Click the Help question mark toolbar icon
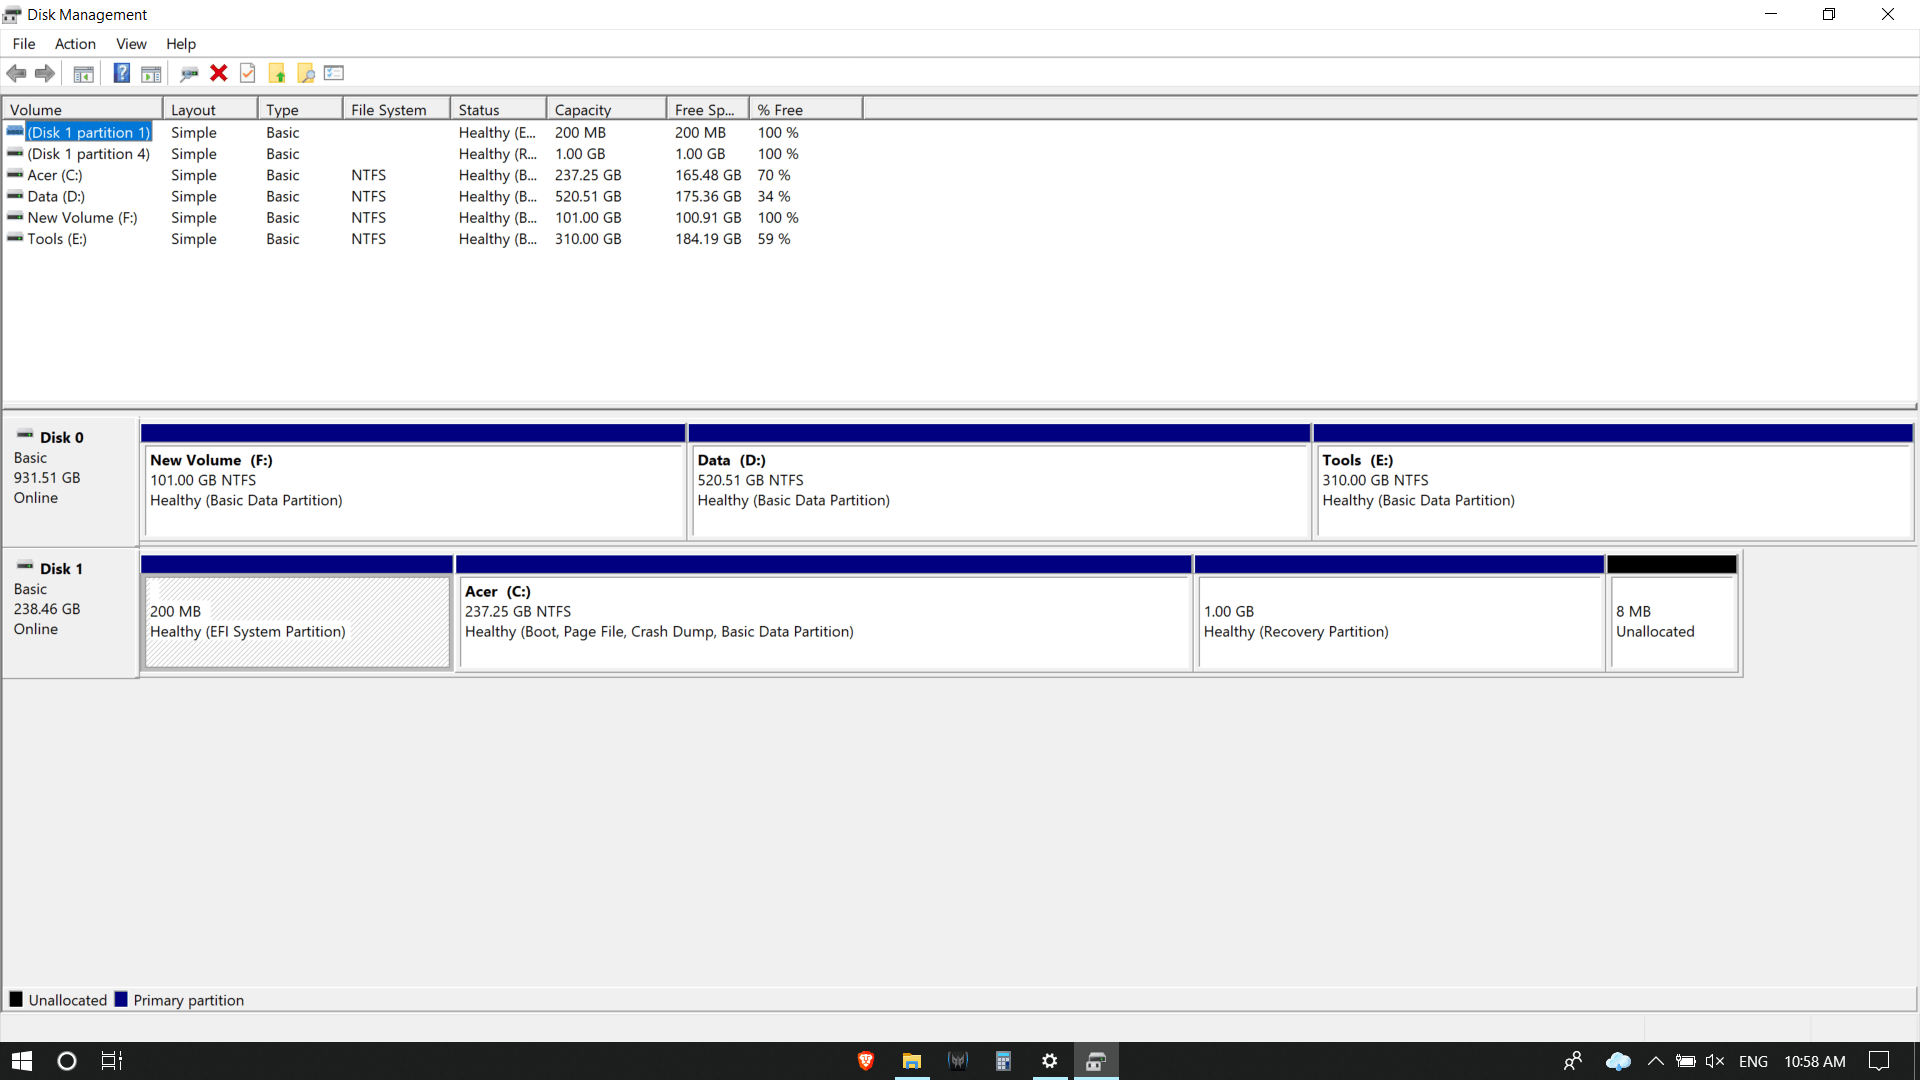1920x1080 pixels. click(x=121, y=73)
